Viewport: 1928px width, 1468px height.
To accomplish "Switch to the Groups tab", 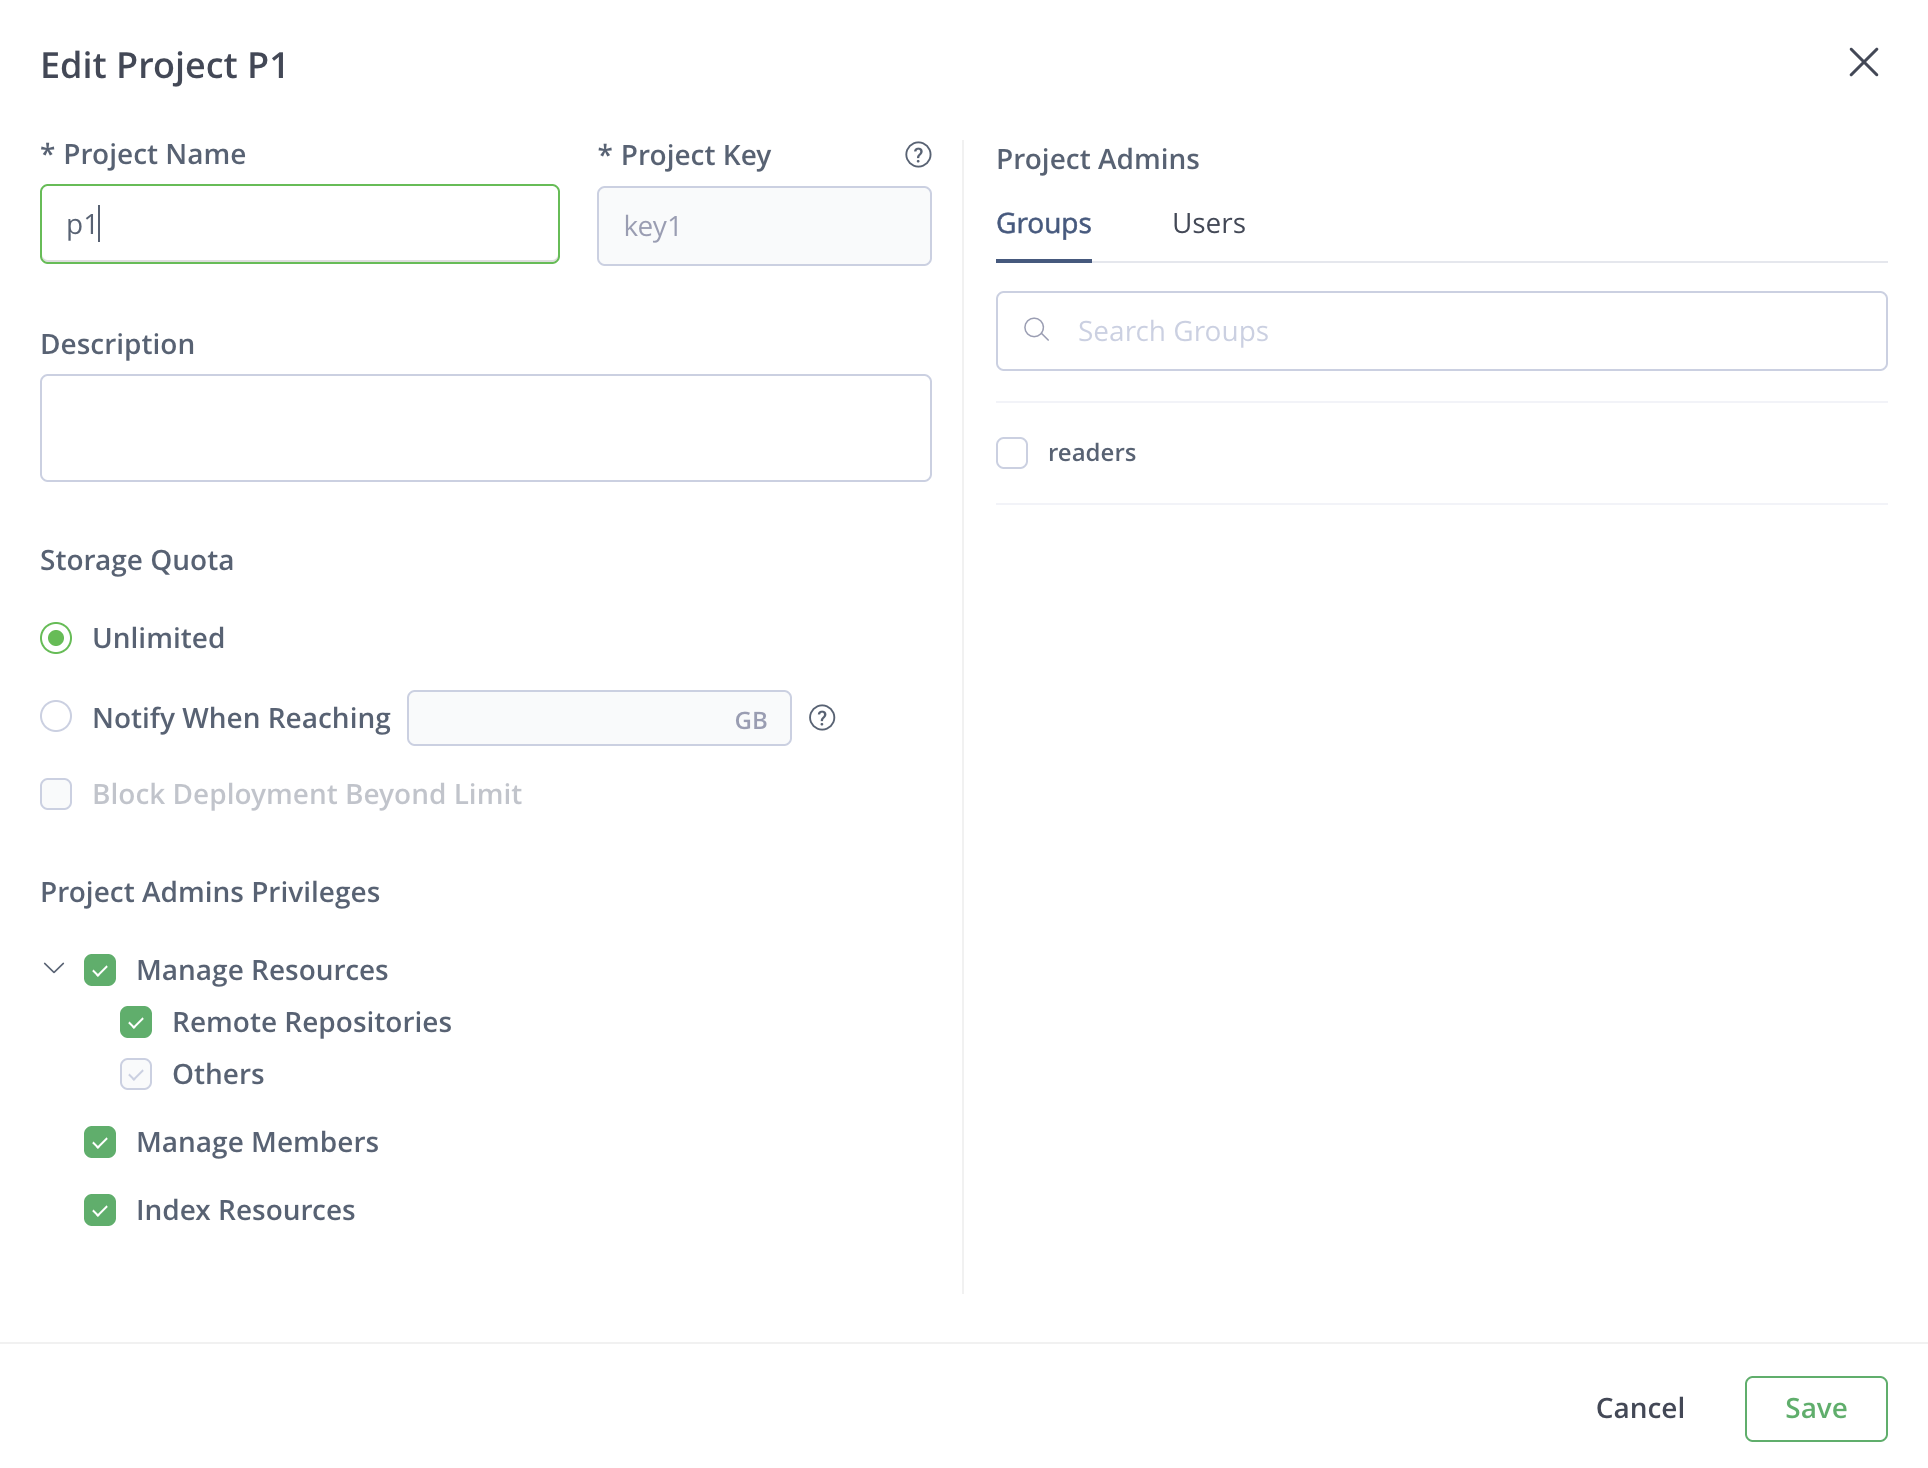I will coord(1043,223).
